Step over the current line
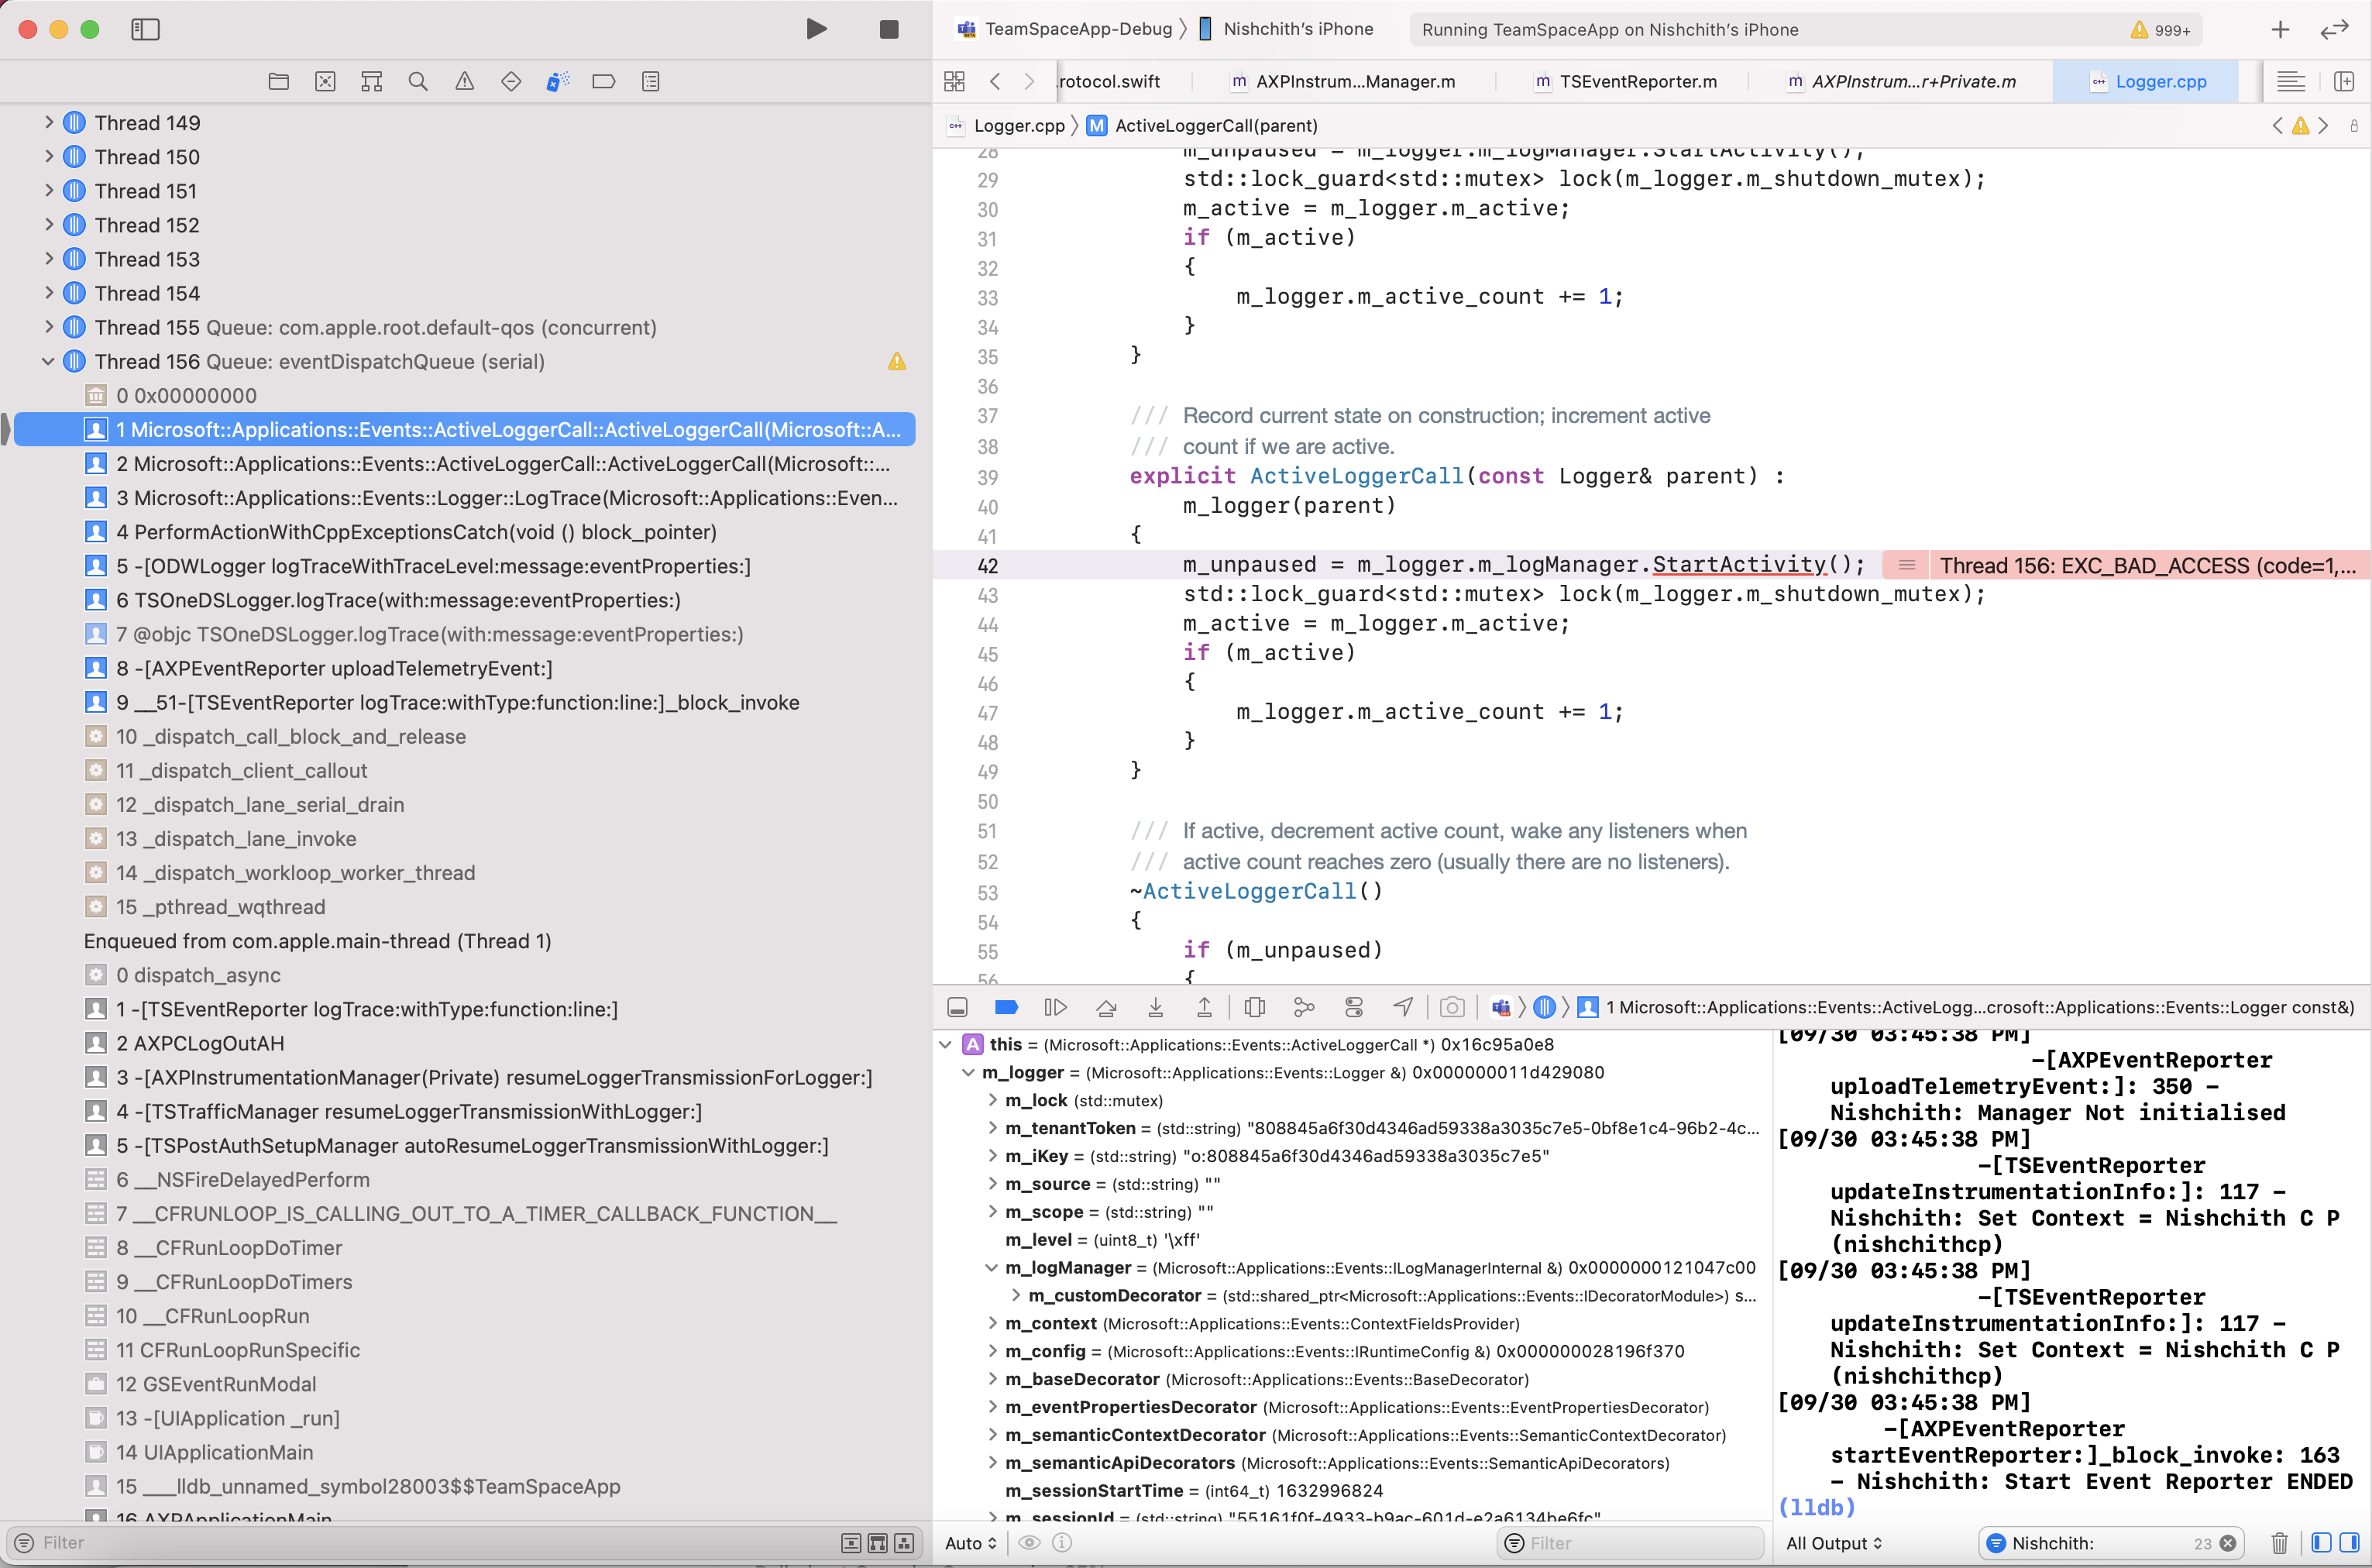The image size is (2372, 1568). coord(1106,1007)
